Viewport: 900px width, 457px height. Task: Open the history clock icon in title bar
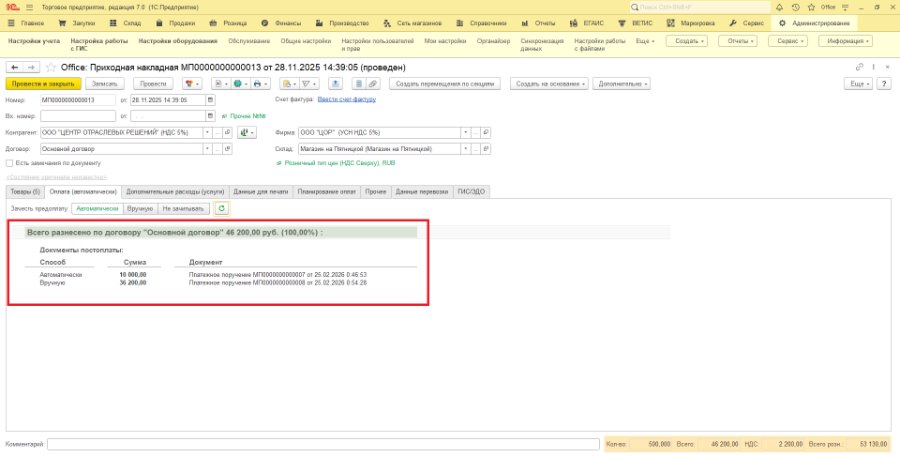[795, 7]
